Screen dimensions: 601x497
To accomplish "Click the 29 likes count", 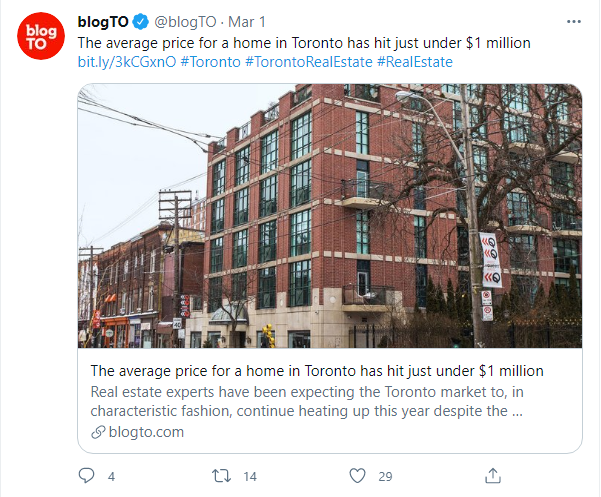I will (x=385, y=476).
